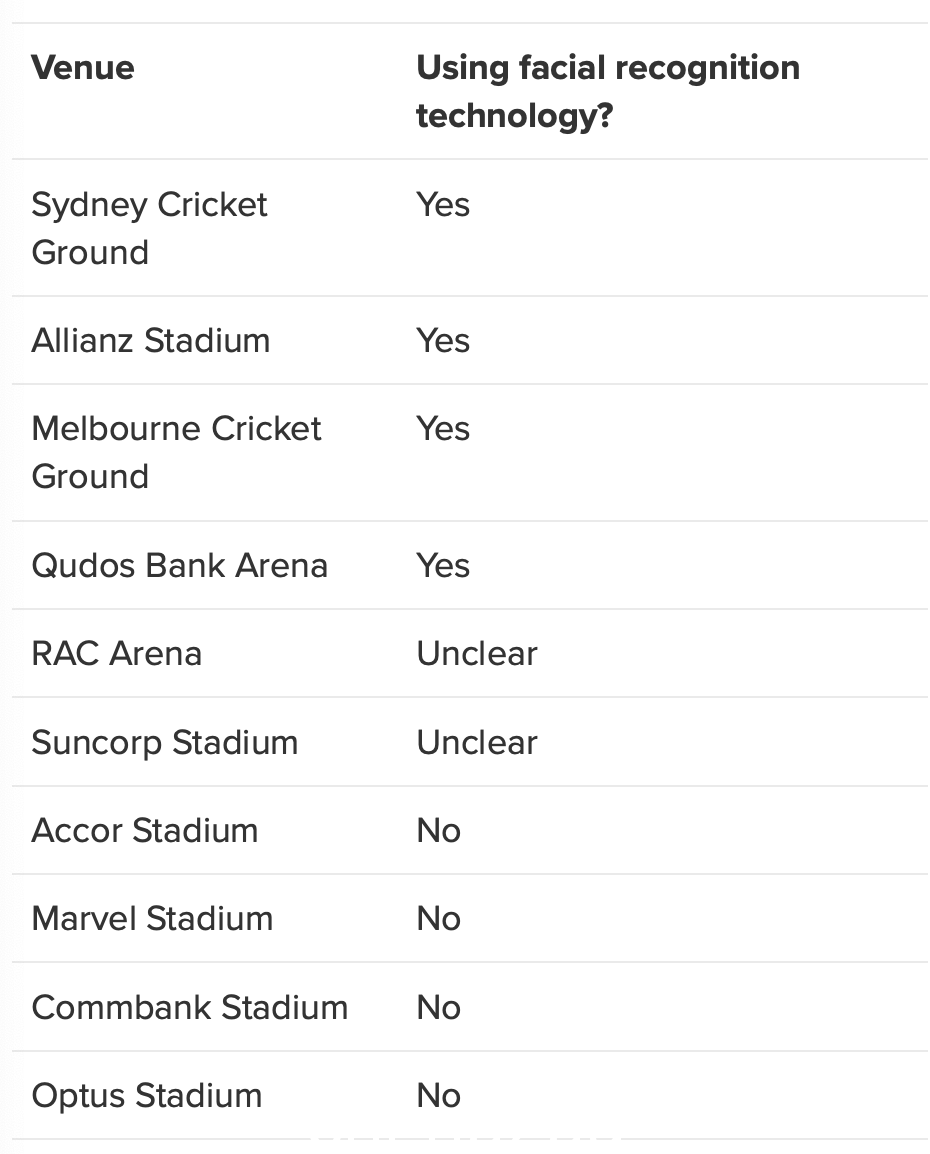Click the No value for Optus Stadium
The width and height of the screenshot is (930, 1154).
click(439, 1096)
